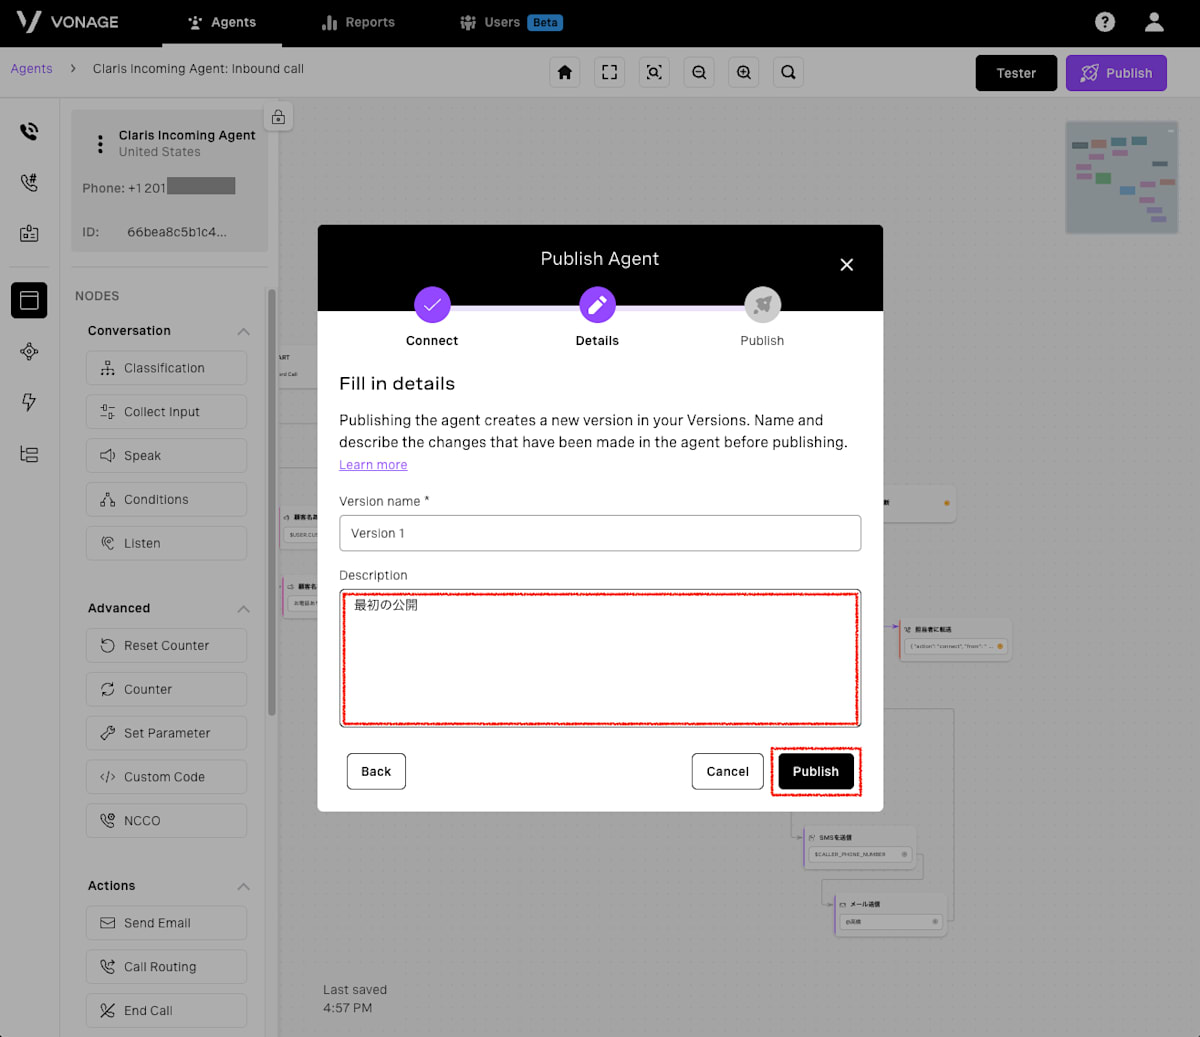Click the canvas minimap thumbnail

click(1122, 177)
